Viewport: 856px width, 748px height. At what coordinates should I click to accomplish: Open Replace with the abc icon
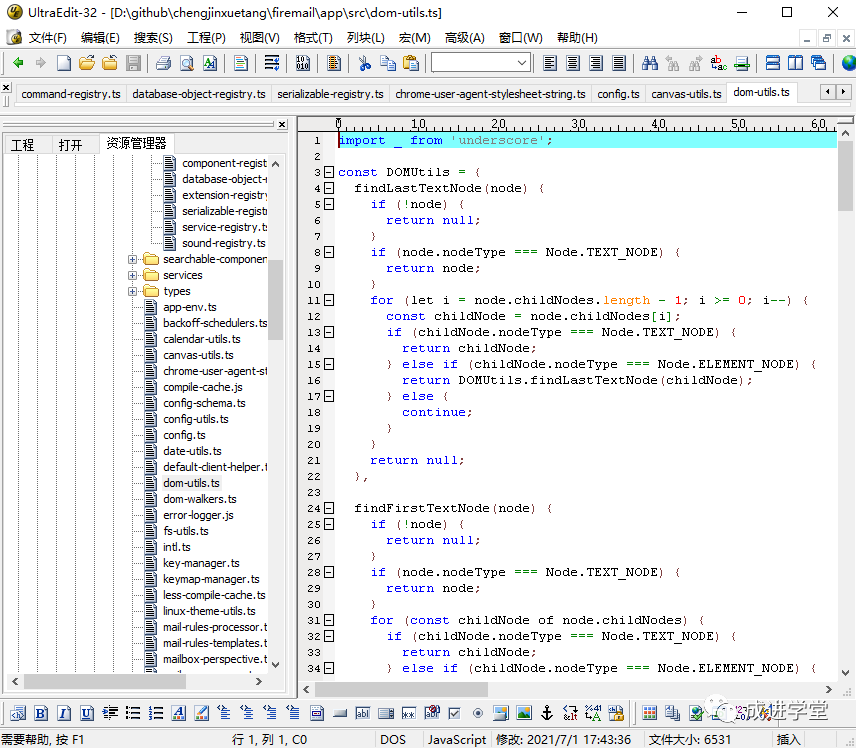[x=718, y=63]
